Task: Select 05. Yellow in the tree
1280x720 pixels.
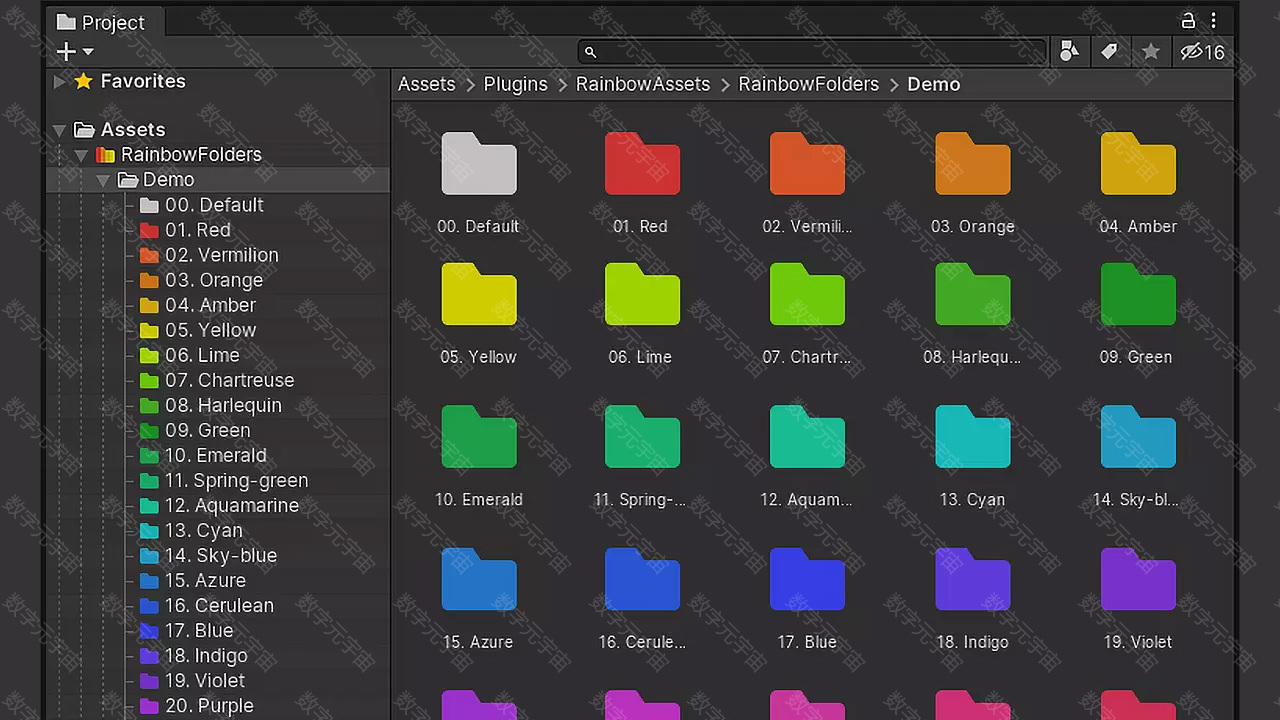Action: [x=211, y=330]
